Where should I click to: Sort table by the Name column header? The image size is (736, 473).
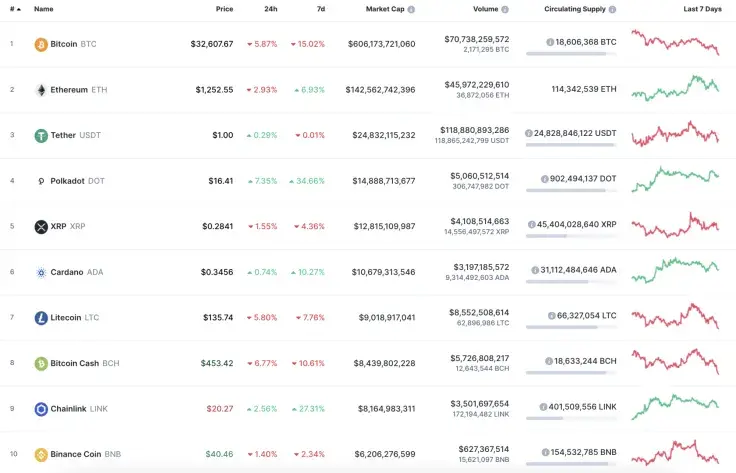click(44, 9)
